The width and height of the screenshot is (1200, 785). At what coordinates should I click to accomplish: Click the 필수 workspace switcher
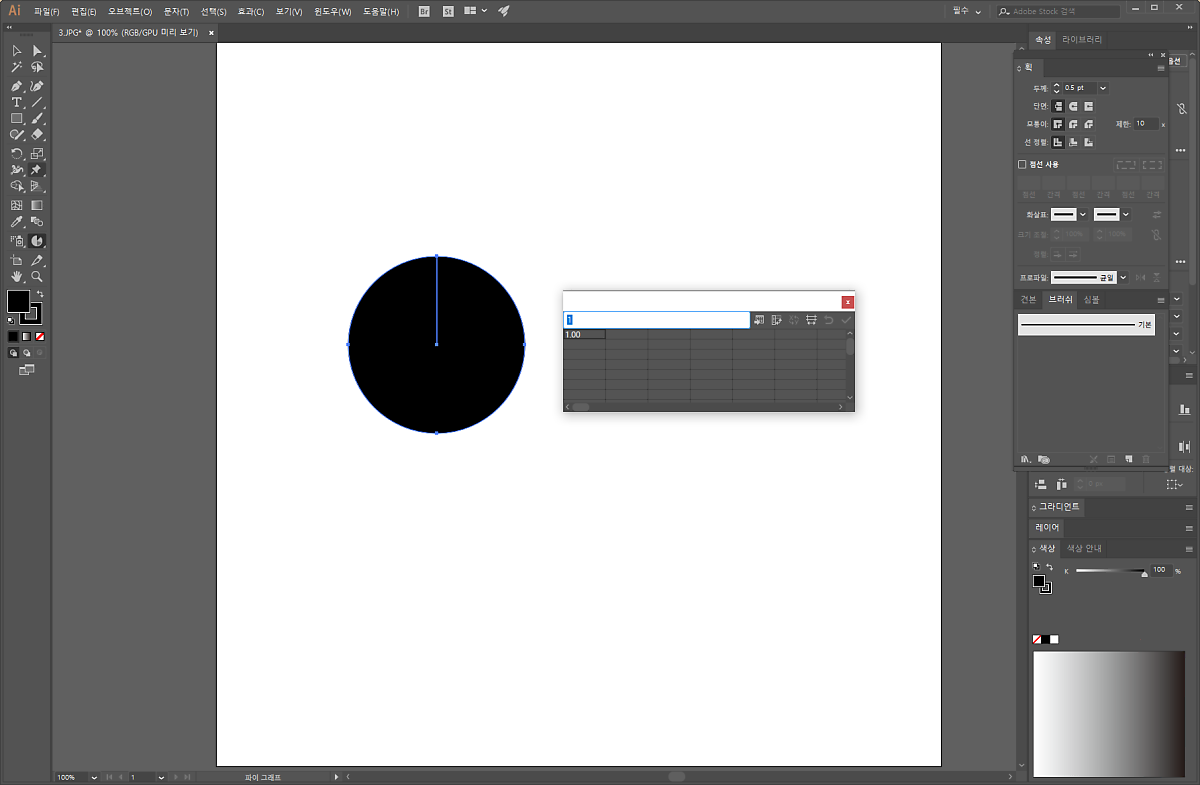click(967, 11)
